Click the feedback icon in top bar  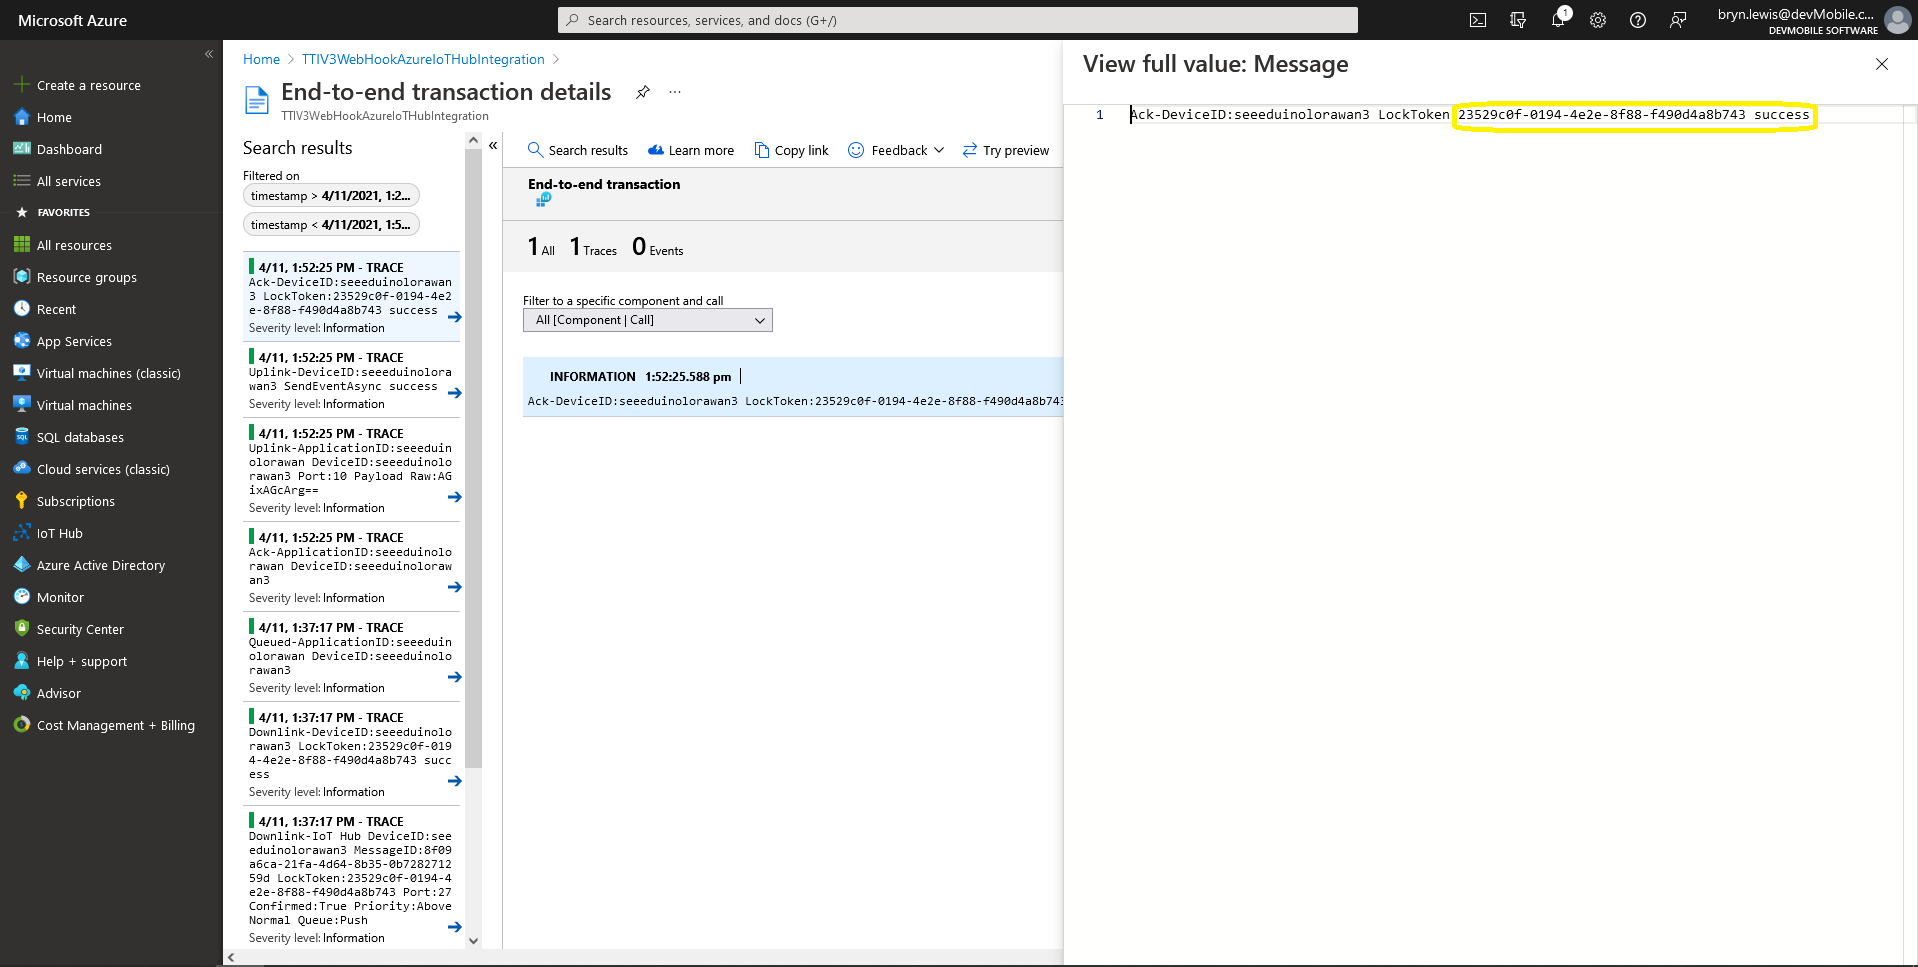click(1677, 20)
